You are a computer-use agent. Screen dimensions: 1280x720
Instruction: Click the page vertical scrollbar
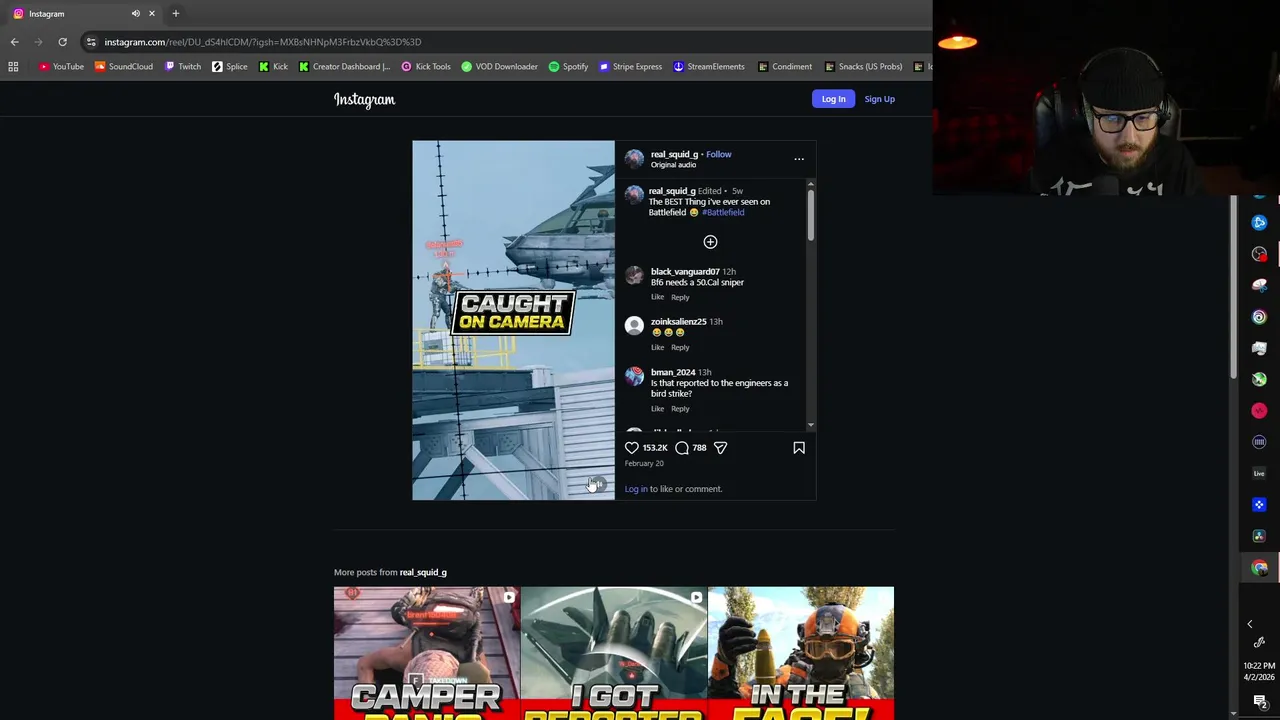point(1233,285)
